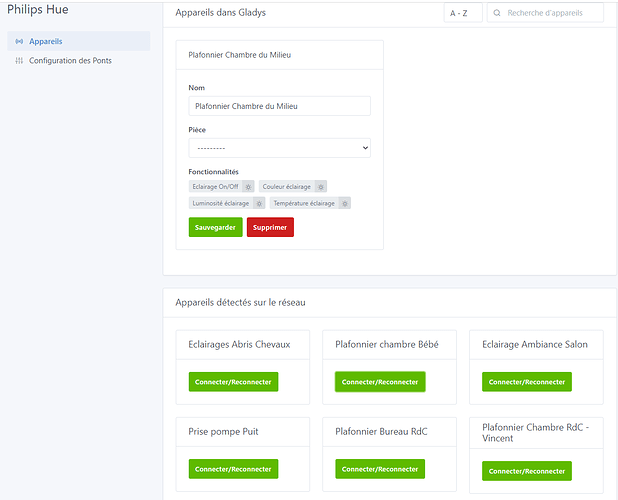Image resolution: width=618 pixels, height=500 pixels.
Task: Open the A - Z sort dropdown
Action: point(459,13)
